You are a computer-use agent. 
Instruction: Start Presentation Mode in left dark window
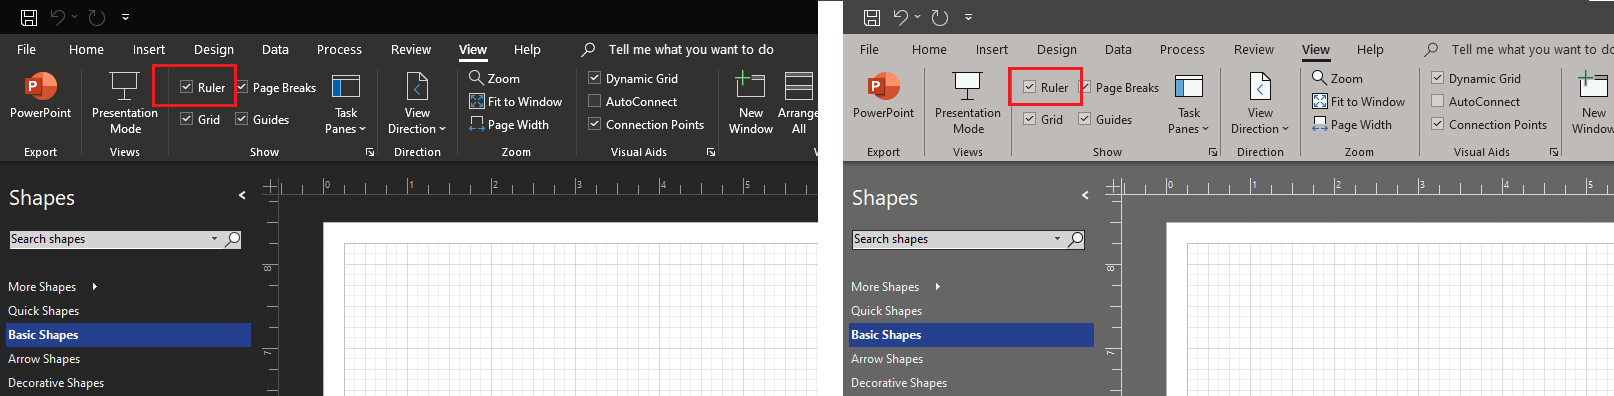coord(125,102)
